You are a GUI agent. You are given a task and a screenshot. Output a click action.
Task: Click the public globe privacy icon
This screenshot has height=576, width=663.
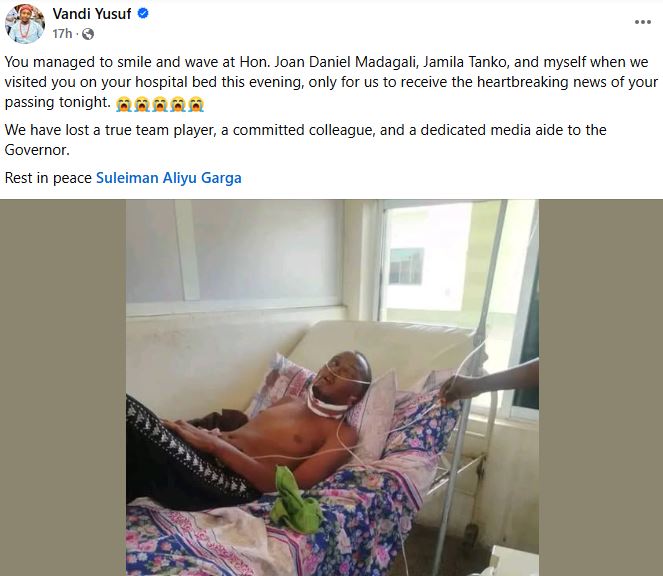point(88,34)
